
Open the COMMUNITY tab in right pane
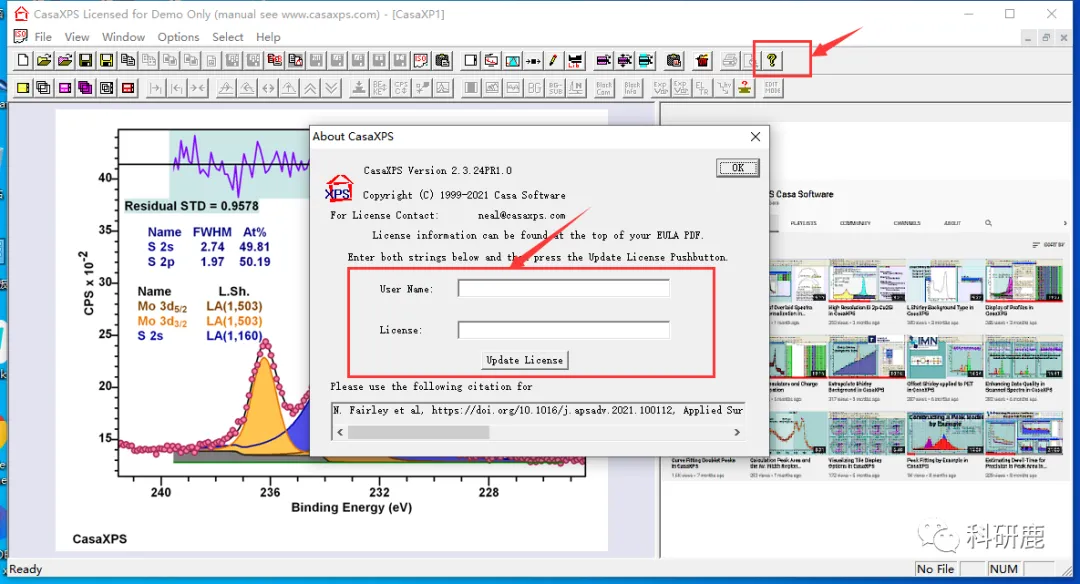point(855,223)
